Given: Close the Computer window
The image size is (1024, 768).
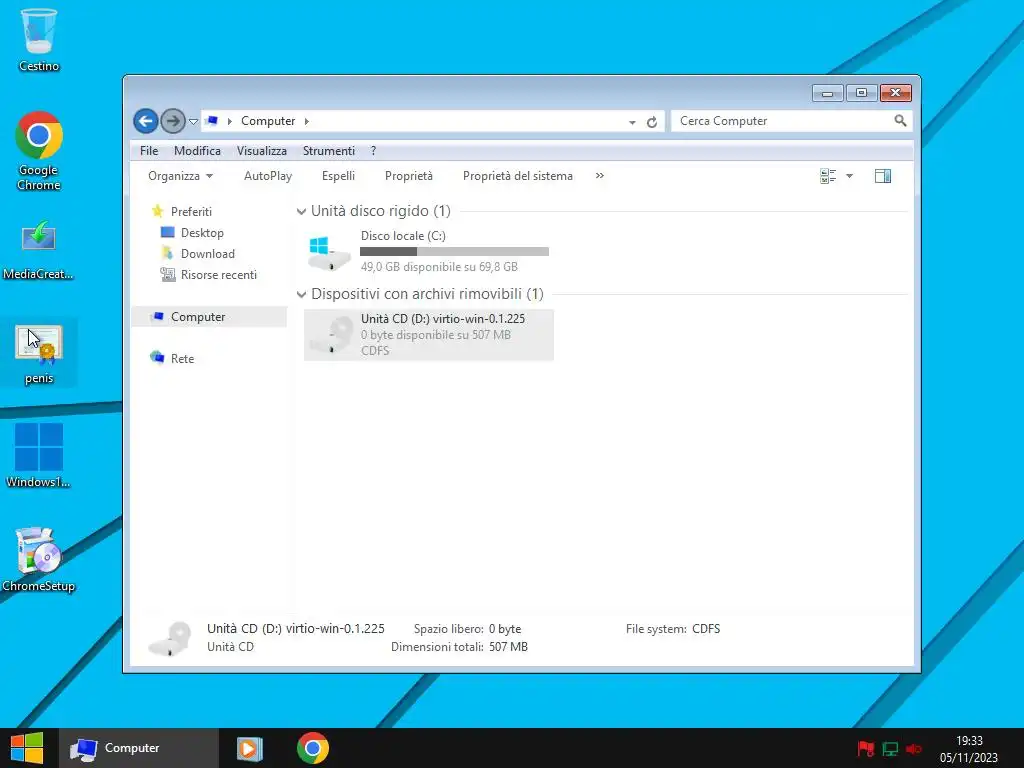Looking at the screenshot, I should pos(895,93).
